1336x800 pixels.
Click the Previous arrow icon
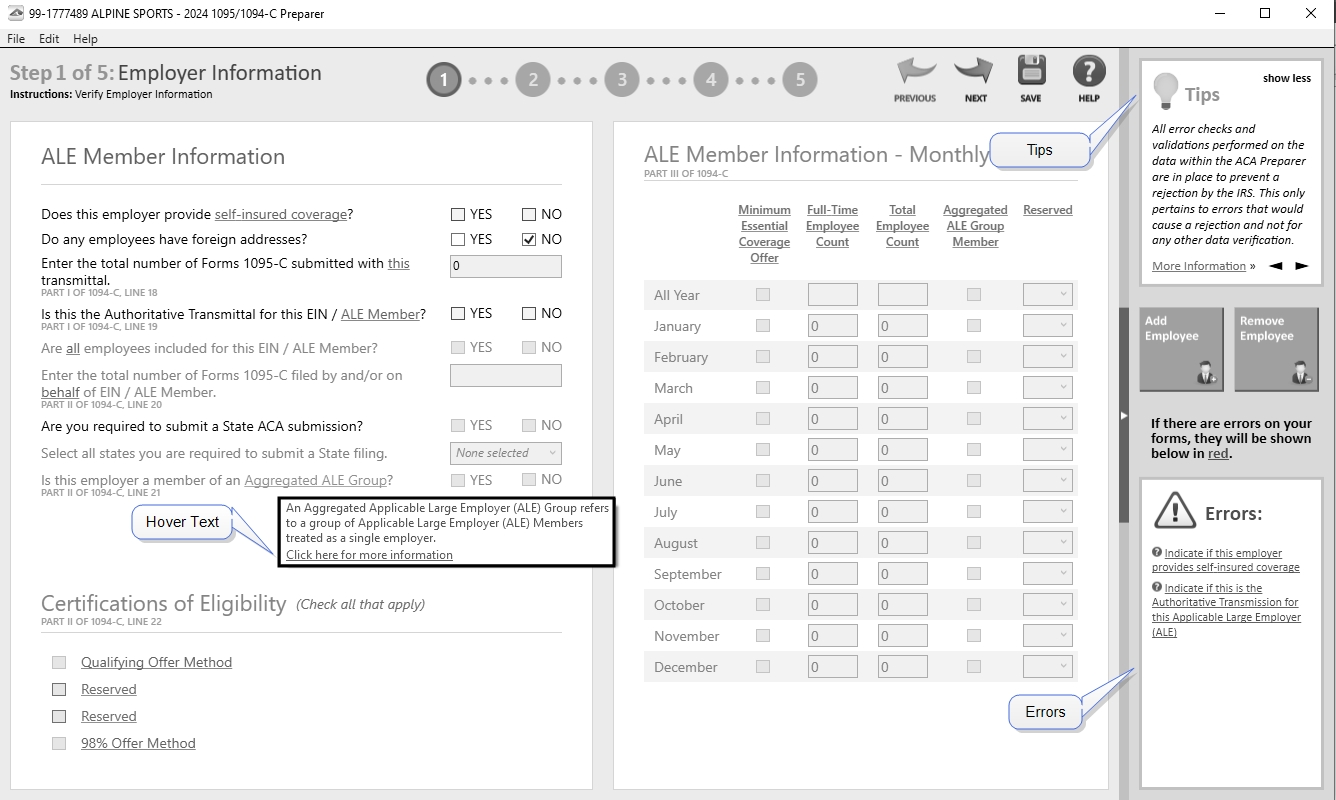tap(915, 73)
